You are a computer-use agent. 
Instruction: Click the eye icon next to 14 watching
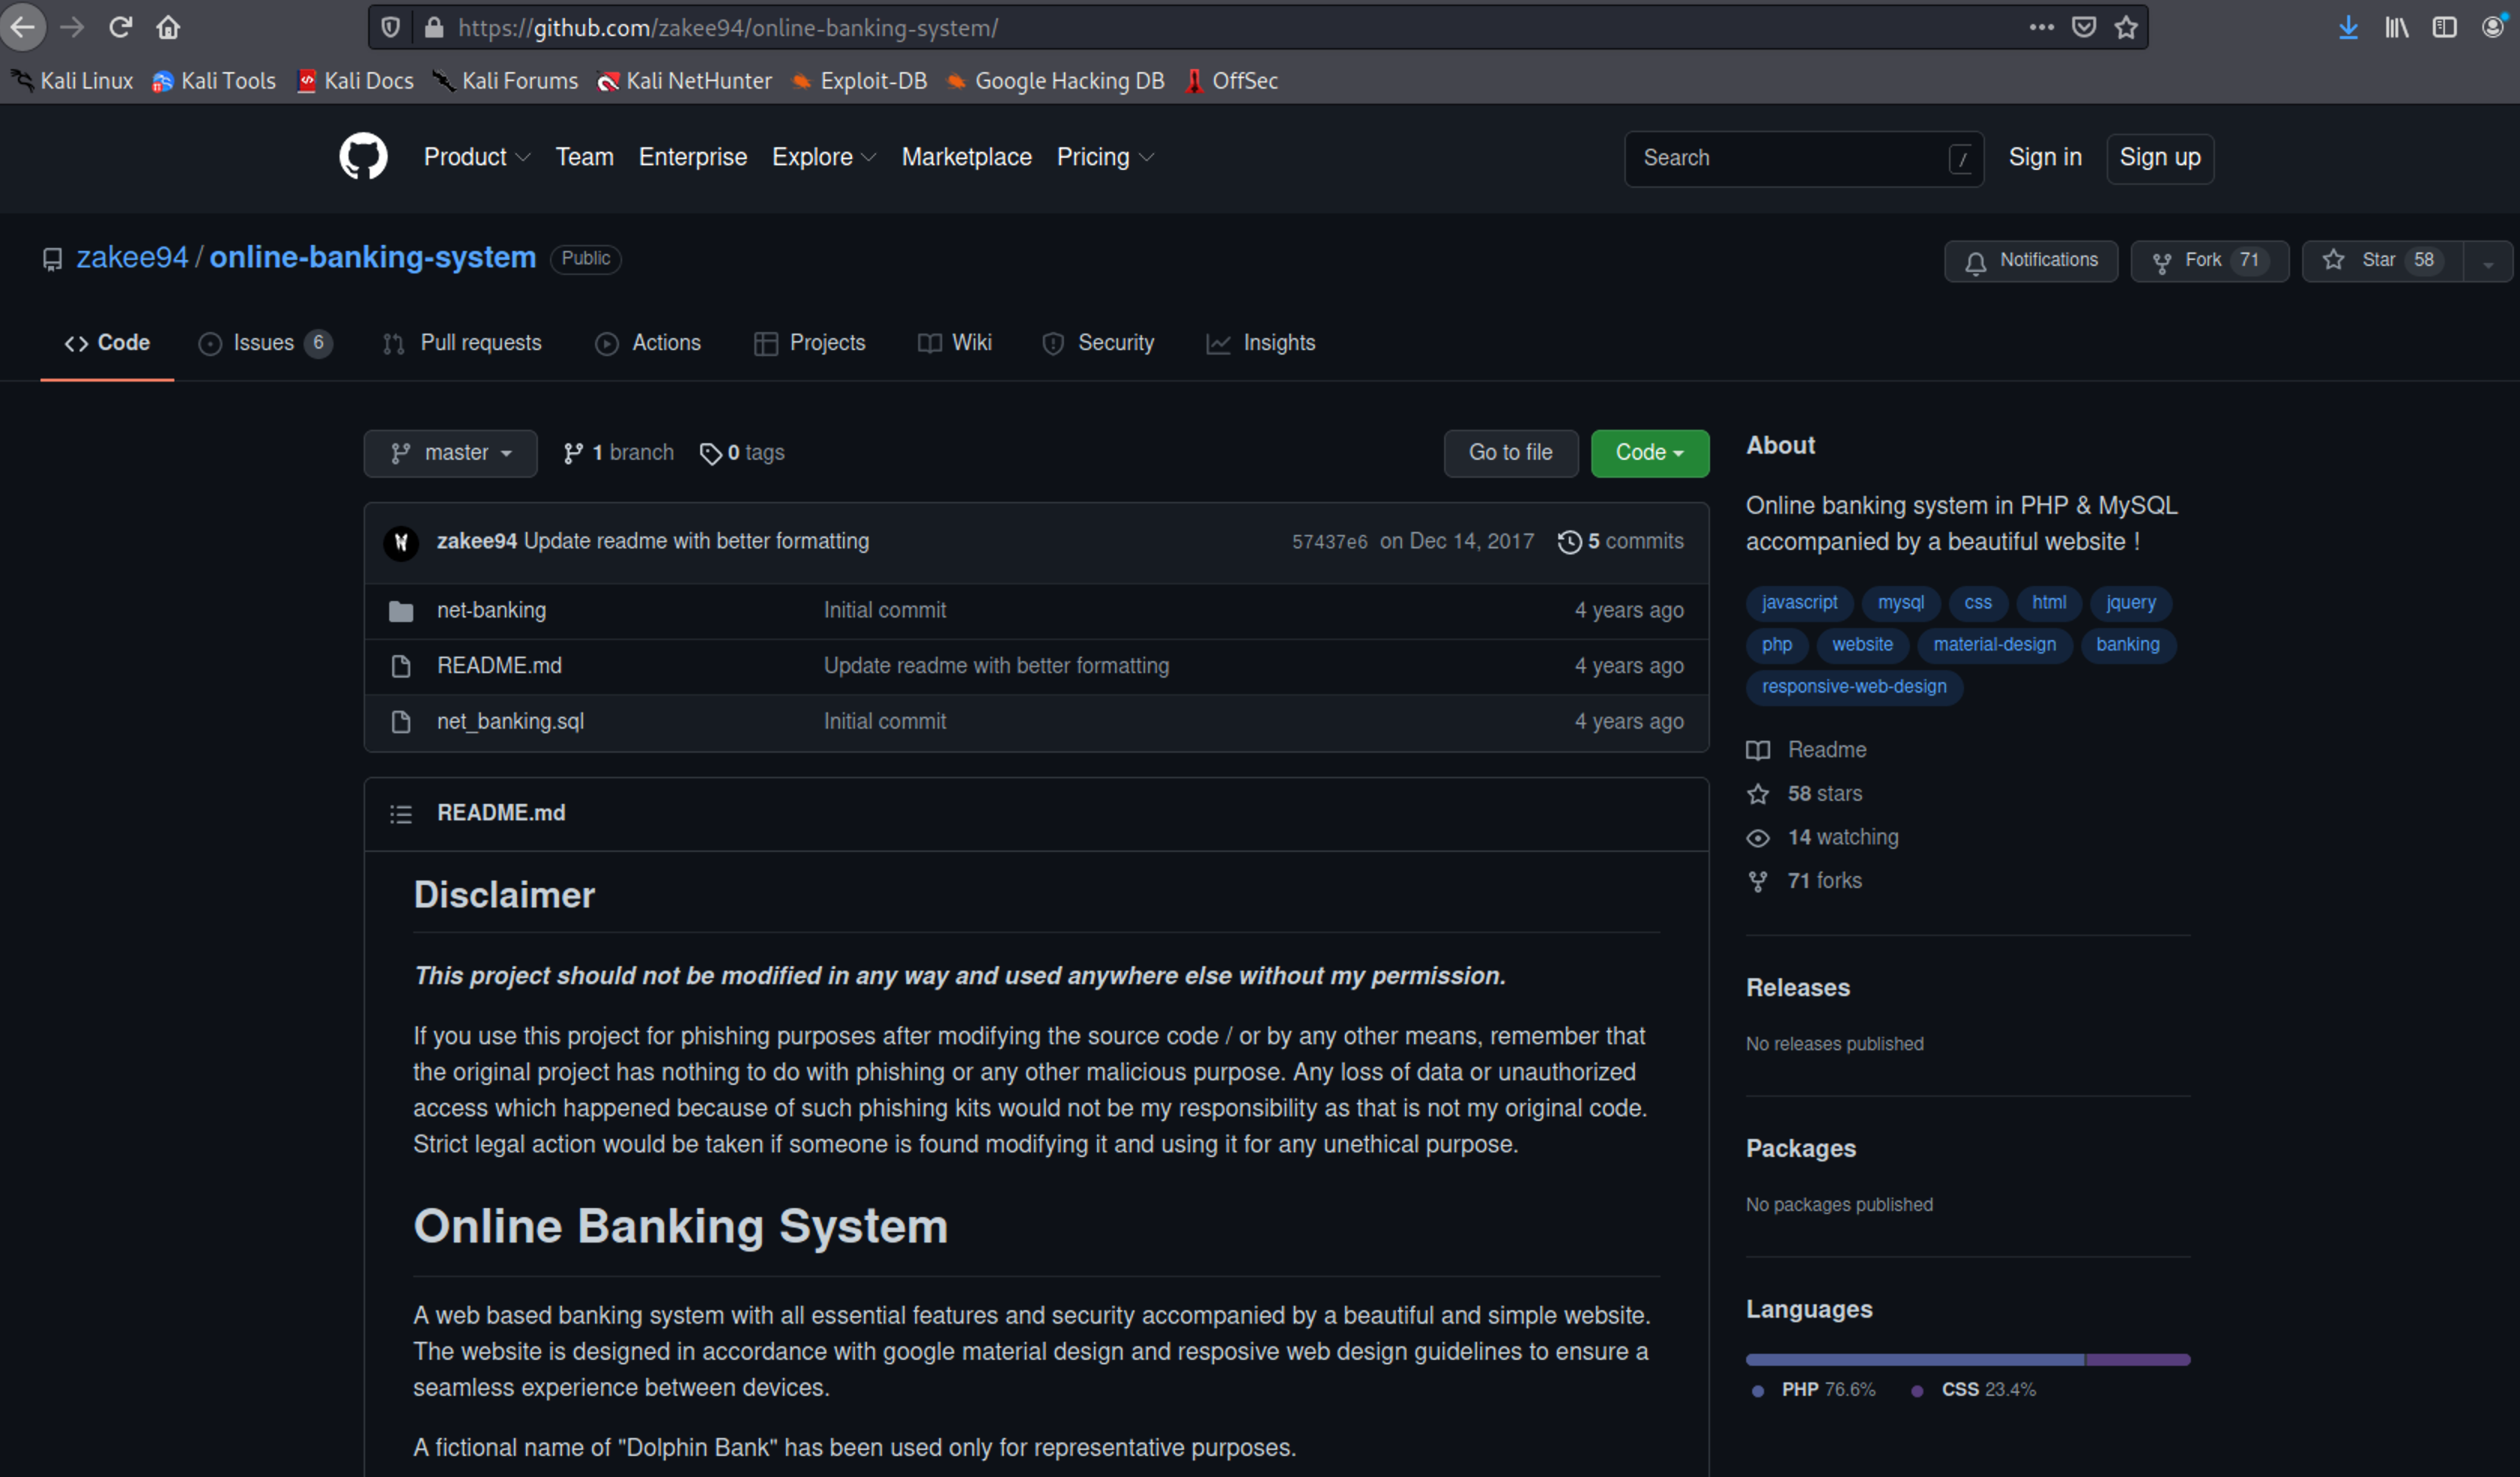click(1758, 838)
